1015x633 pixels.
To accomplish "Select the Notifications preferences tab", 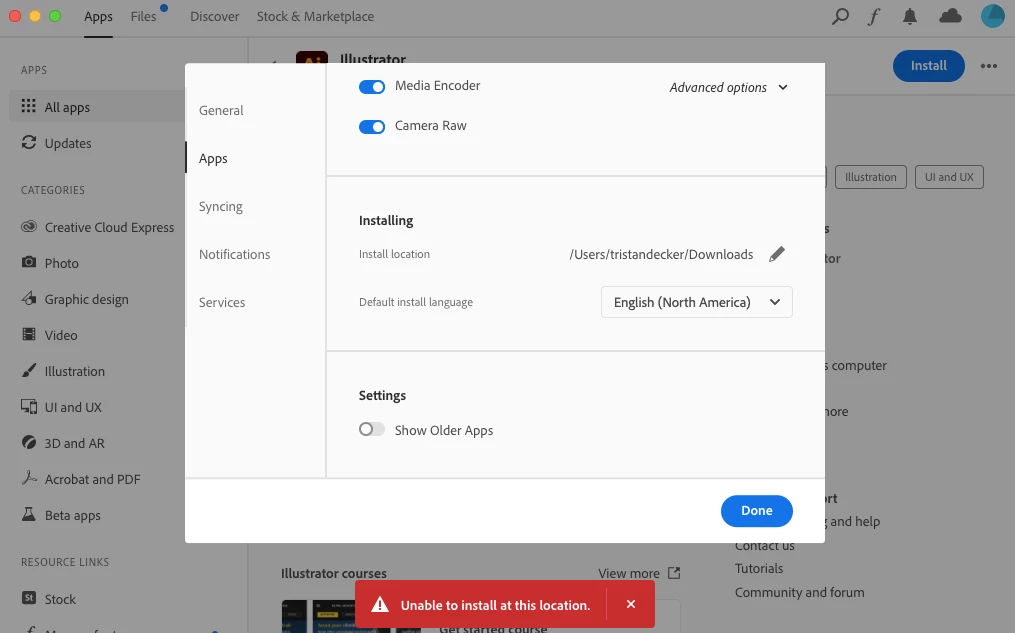I will pyautogui.click(x=234, y=254).
